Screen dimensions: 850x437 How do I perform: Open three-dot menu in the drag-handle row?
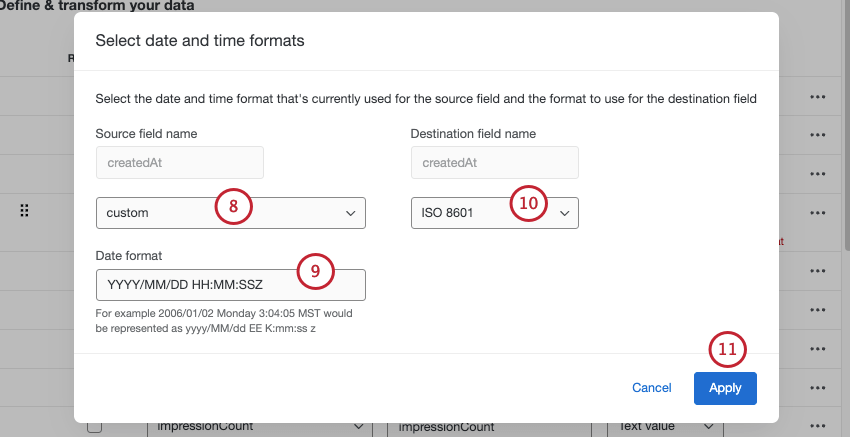(x=818, y=212)
